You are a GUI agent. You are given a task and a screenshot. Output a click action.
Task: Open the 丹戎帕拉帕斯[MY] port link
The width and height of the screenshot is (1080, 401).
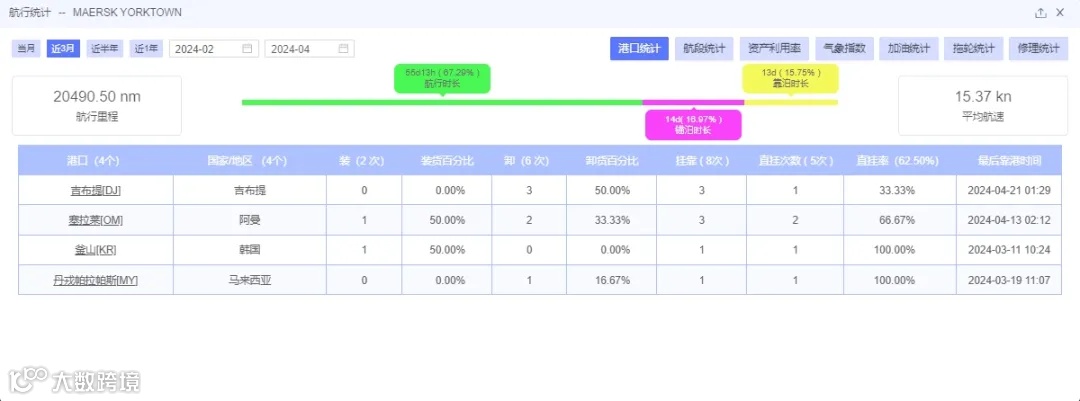(x=96, y=280)
